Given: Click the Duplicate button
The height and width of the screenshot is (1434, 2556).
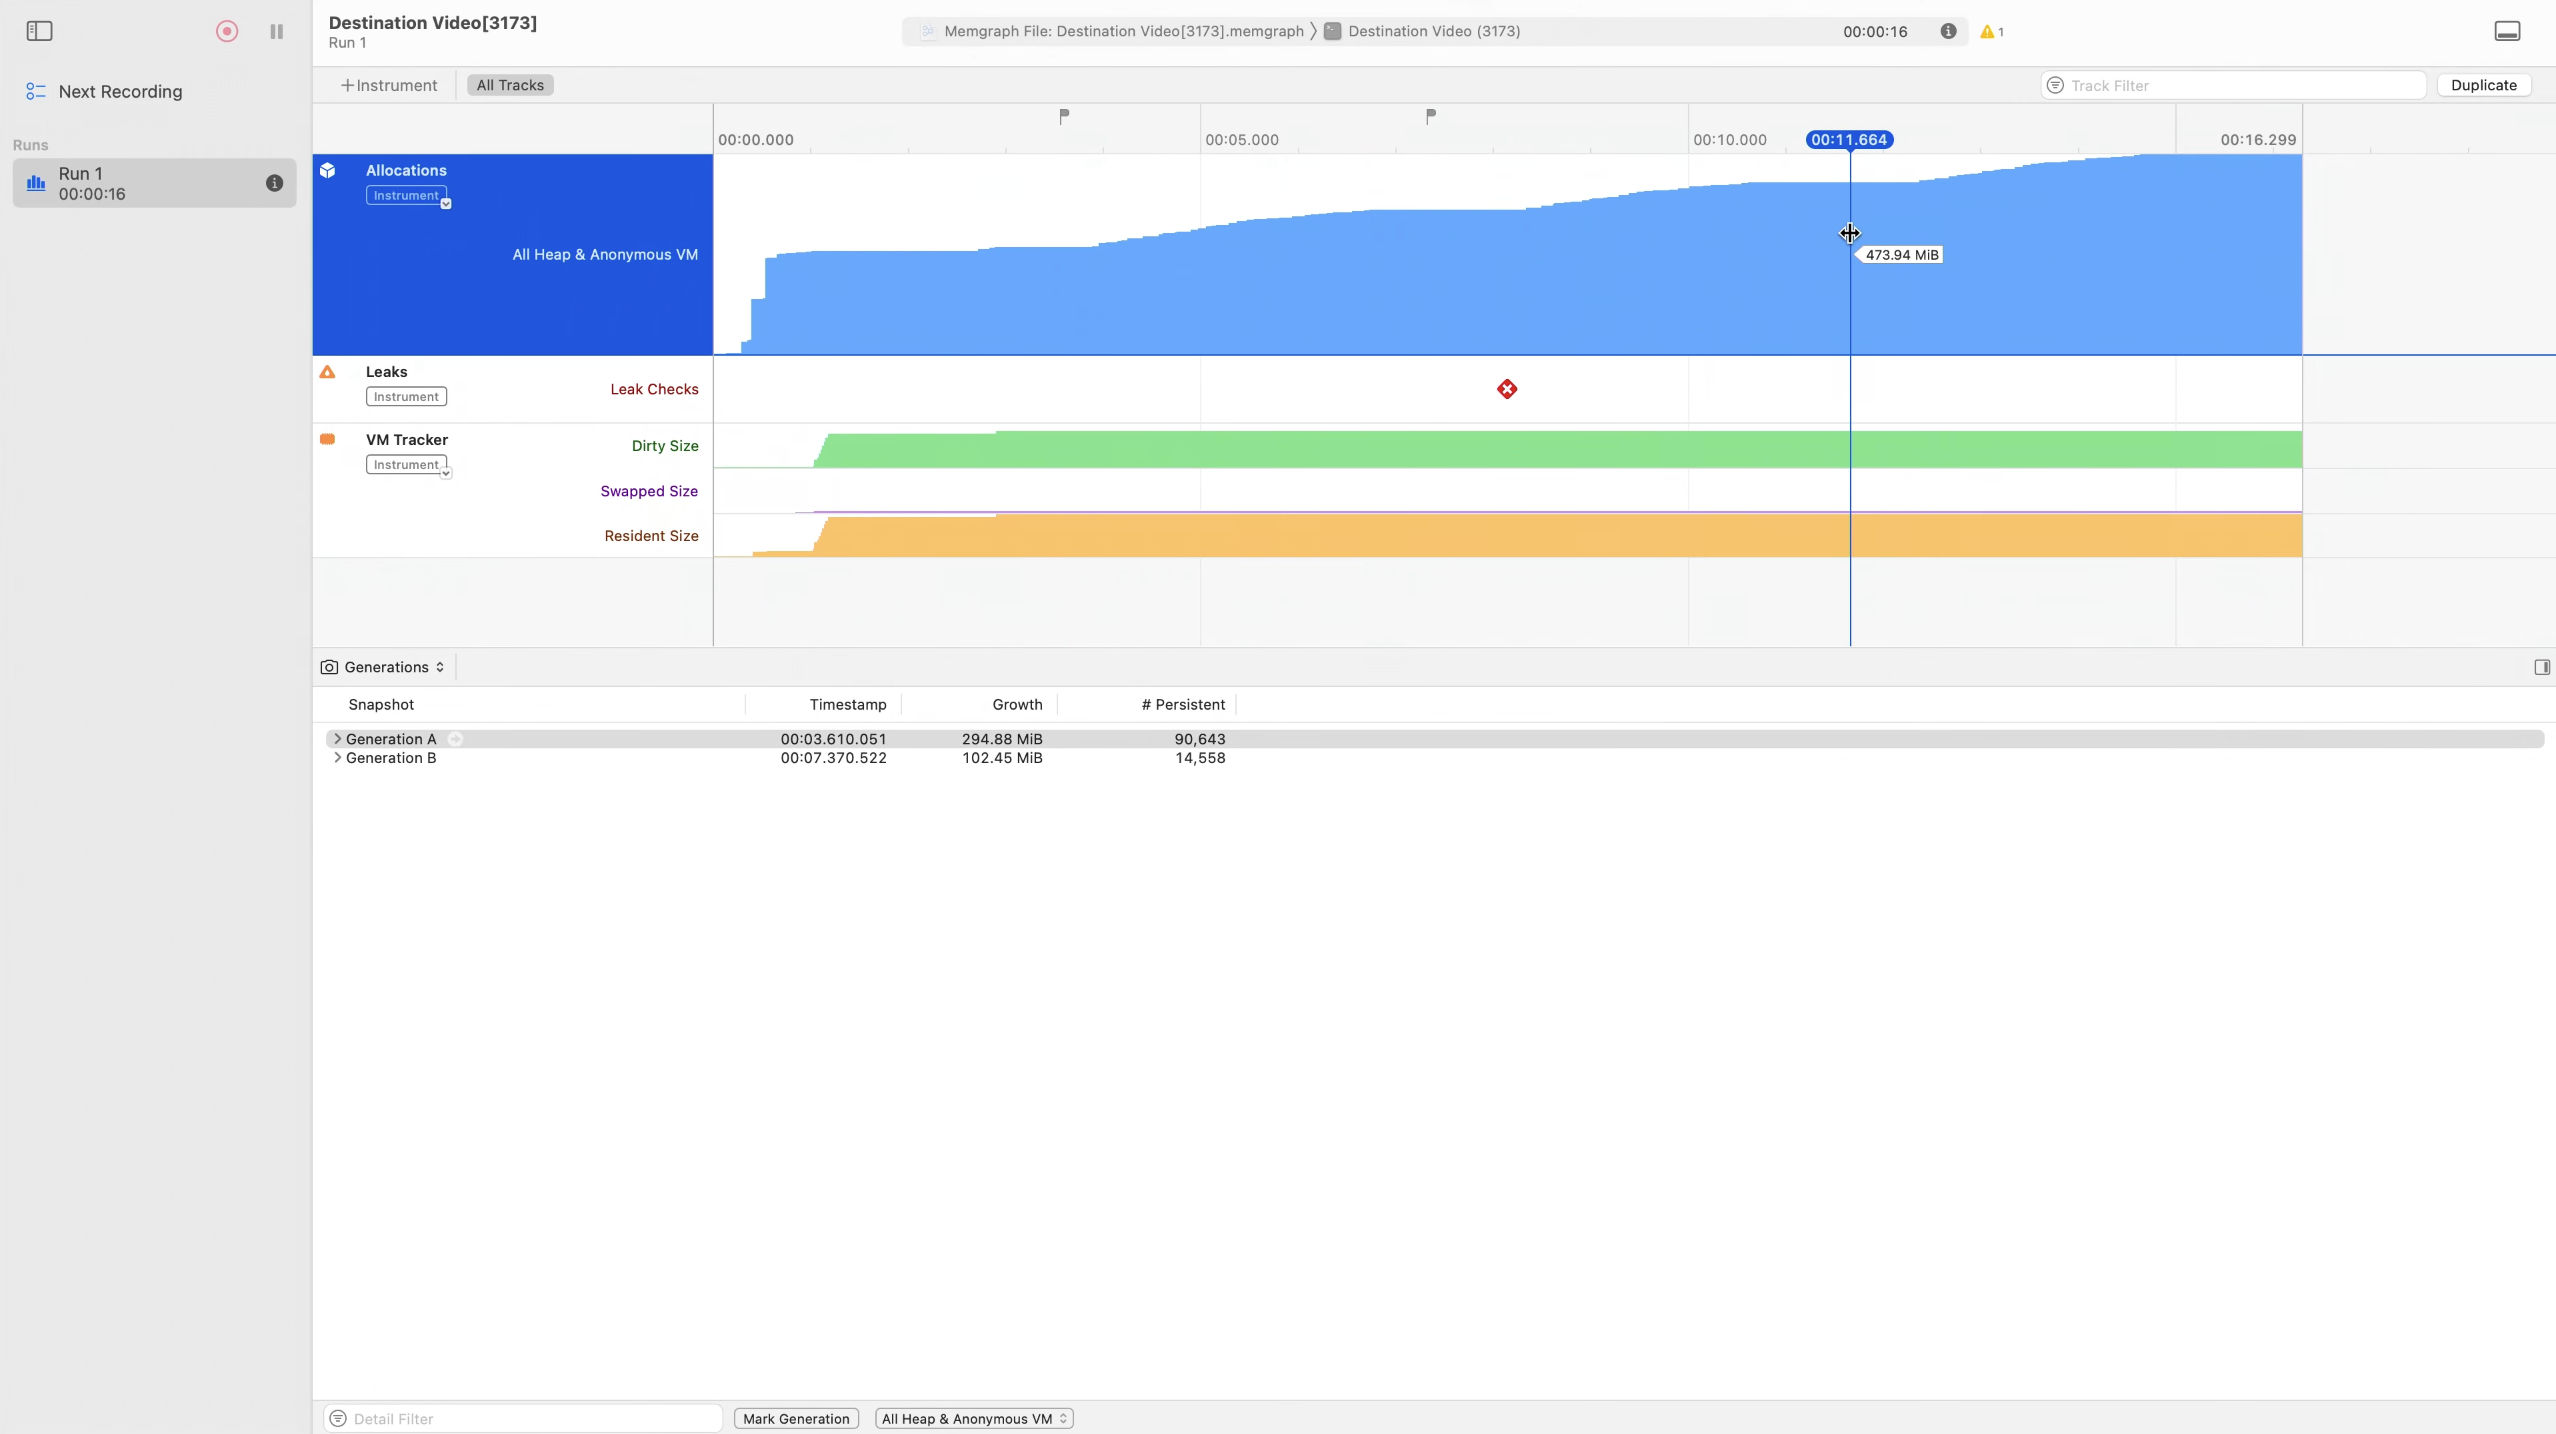Looking at the screenshot, I should coord(2483,85).
